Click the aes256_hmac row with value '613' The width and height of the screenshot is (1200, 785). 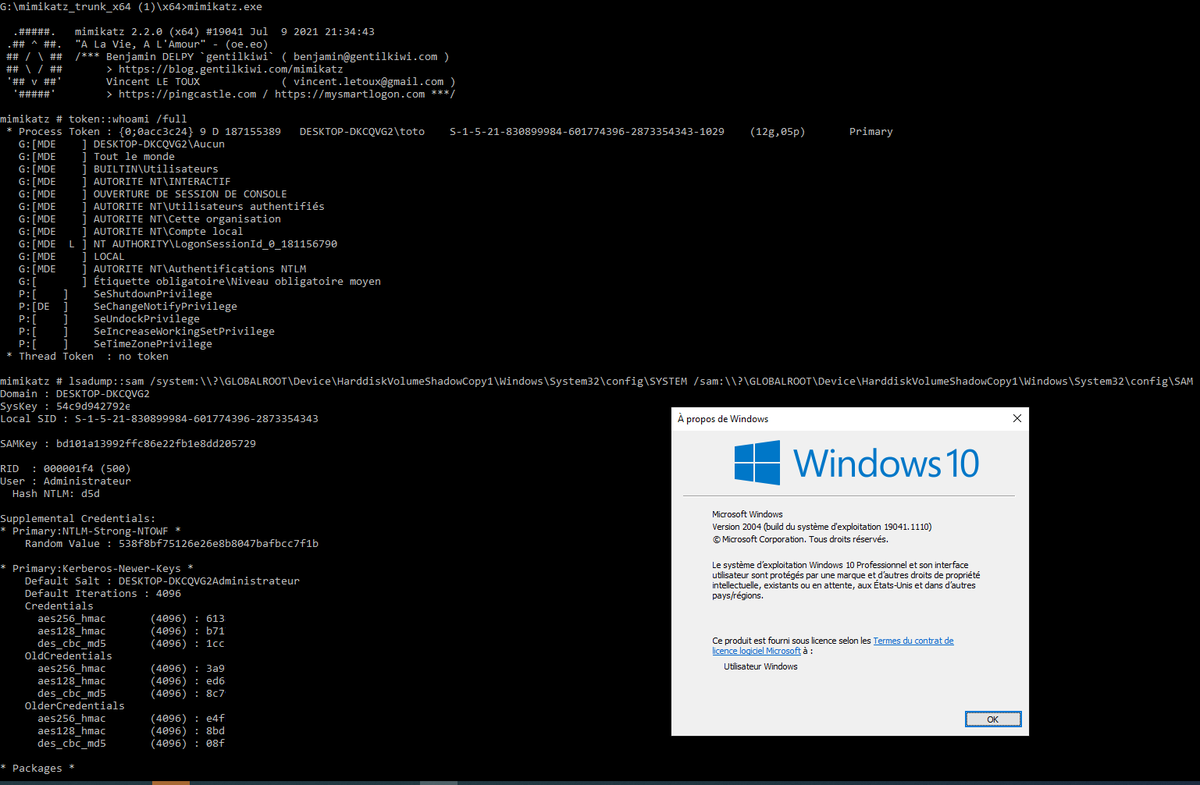131,619
